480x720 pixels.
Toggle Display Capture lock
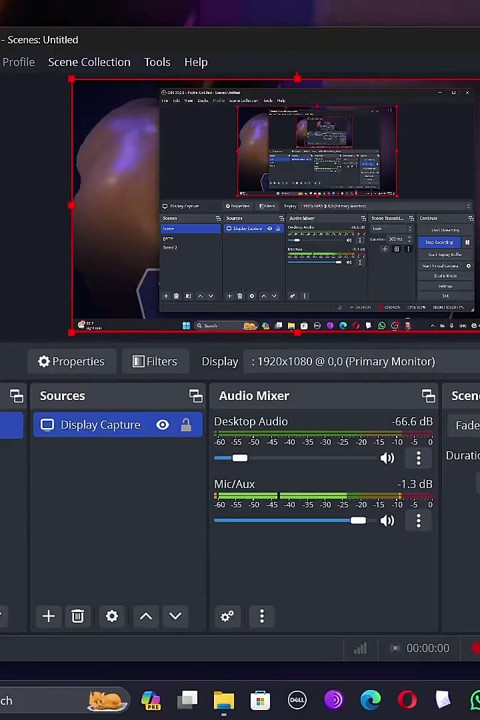[186, 425]
